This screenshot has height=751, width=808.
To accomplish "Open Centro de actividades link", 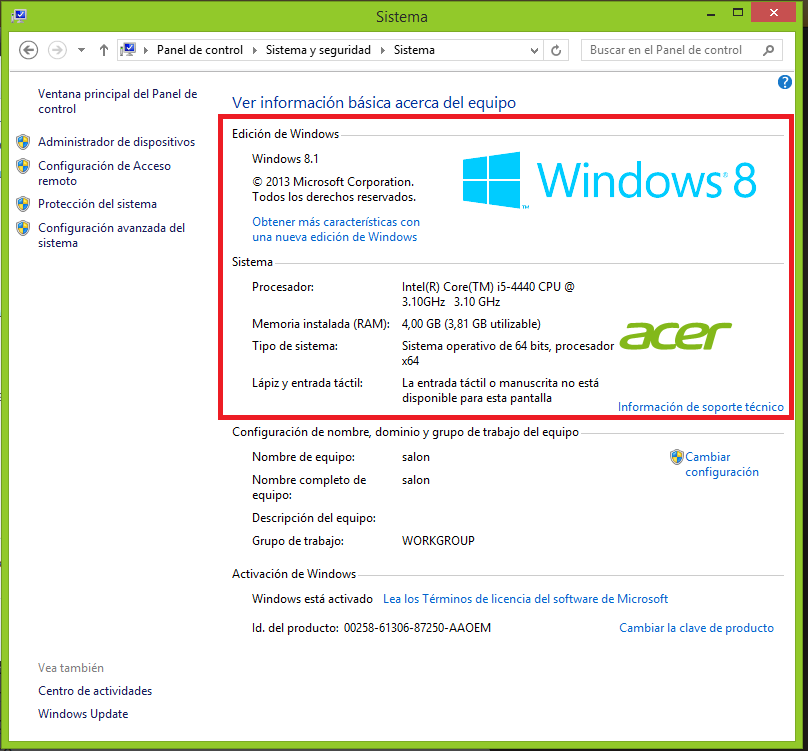I will click(95, 691).
